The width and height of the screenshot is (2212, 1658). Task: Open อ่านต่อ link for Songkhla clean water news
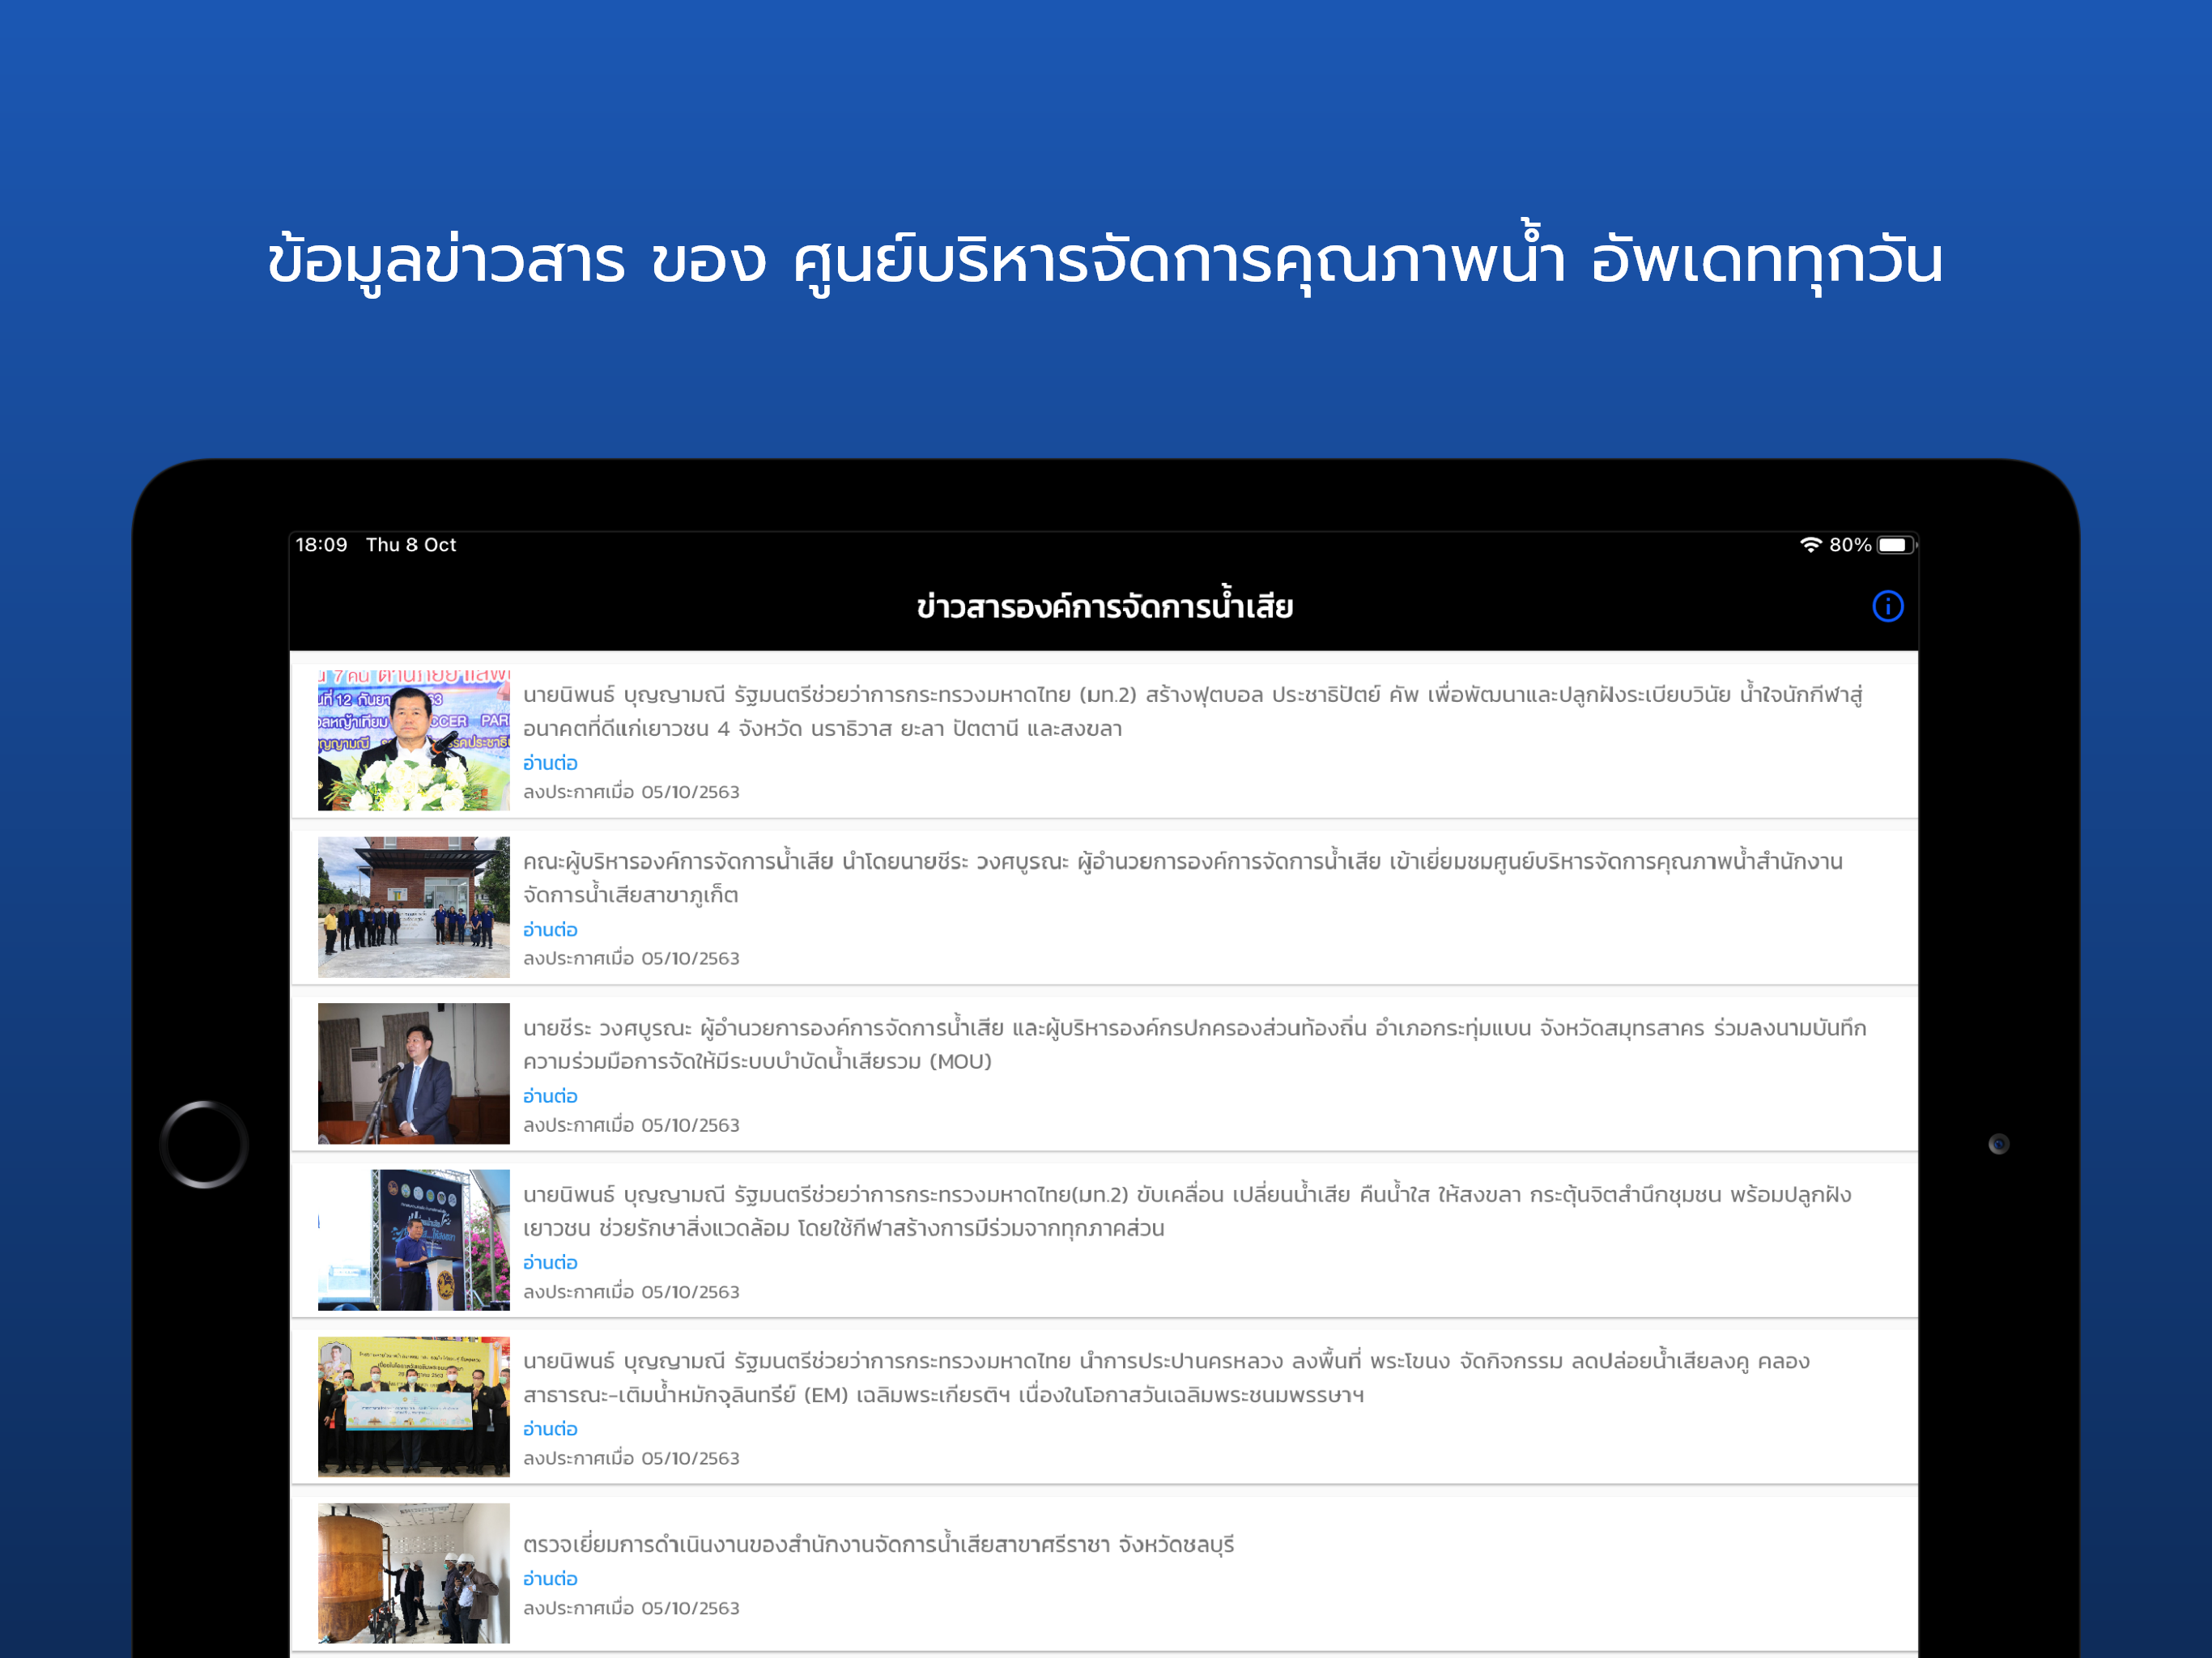tap(550, 1263)
